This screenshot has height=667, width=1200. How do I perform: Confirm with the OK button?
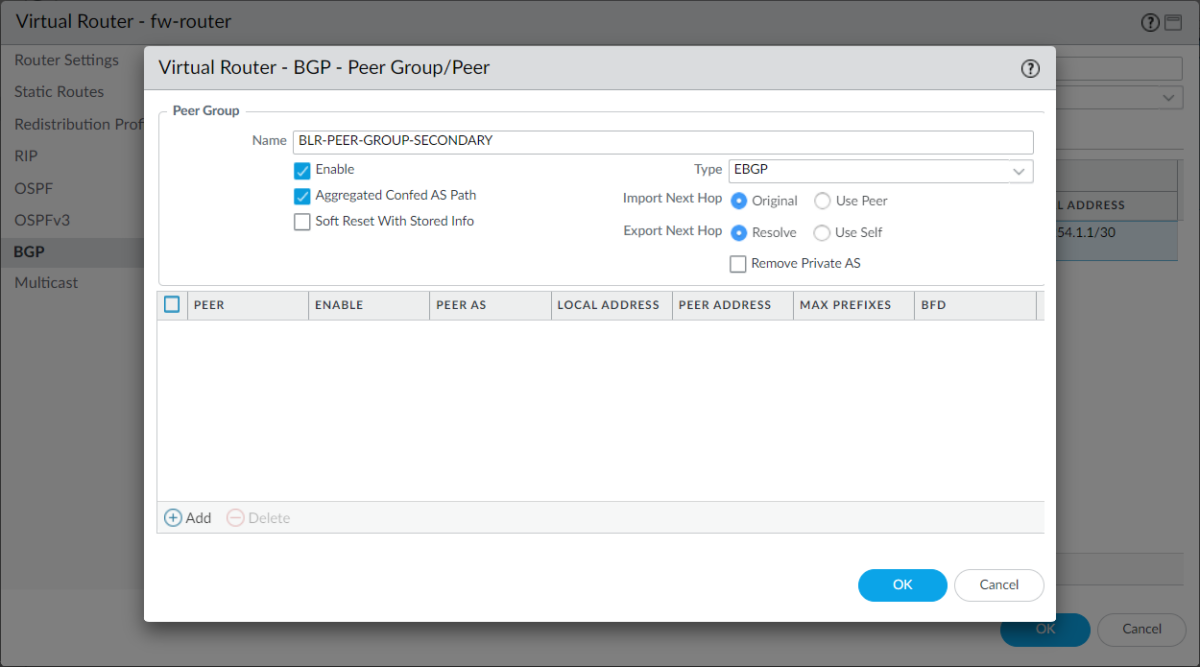point(902,585)
